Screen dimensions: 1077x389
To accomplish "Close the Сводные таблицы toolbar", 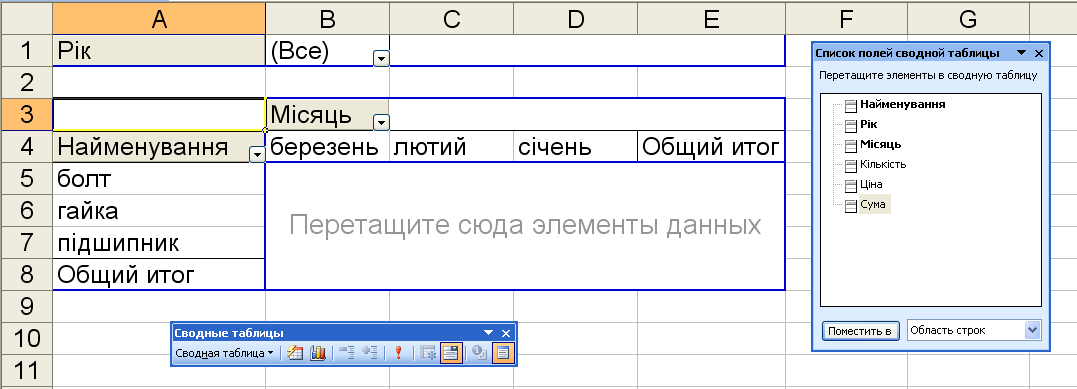I will [x=506, y=333].
